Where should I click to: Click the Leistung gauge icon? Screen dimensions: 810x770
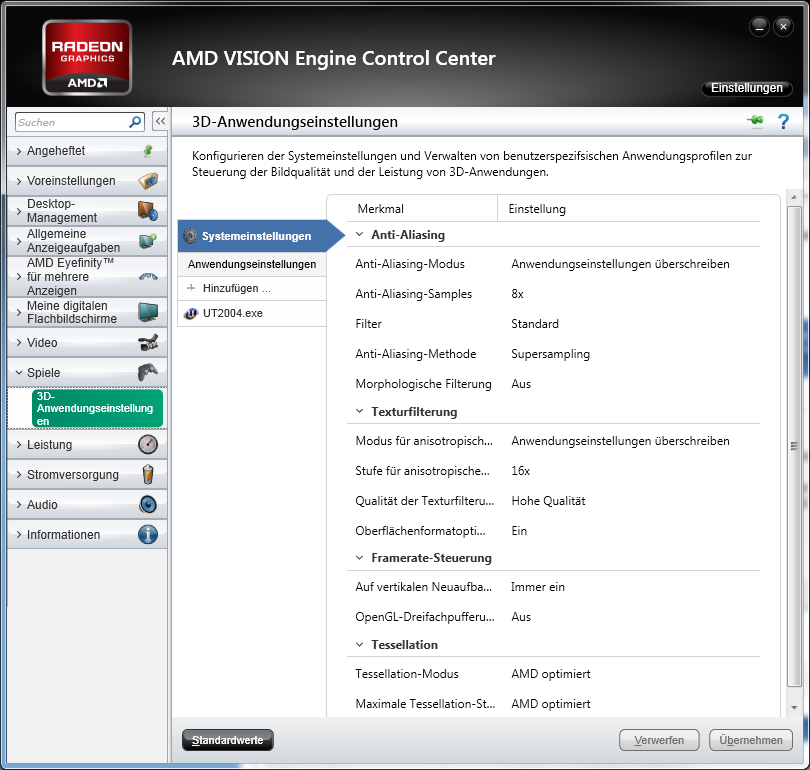[x=148, y=445]
